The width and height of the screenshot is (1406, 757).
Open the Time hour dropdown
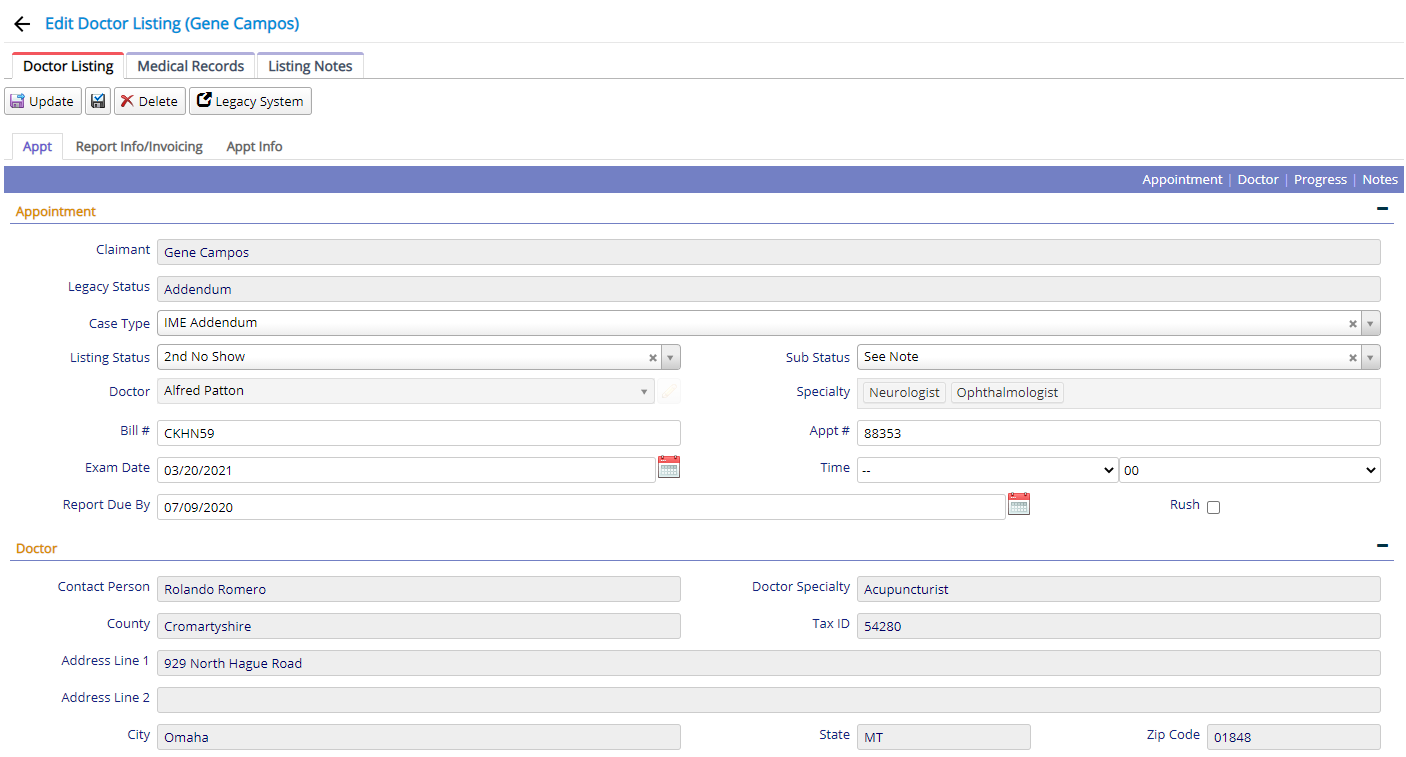pyautogui.click(x=987, y=470)
